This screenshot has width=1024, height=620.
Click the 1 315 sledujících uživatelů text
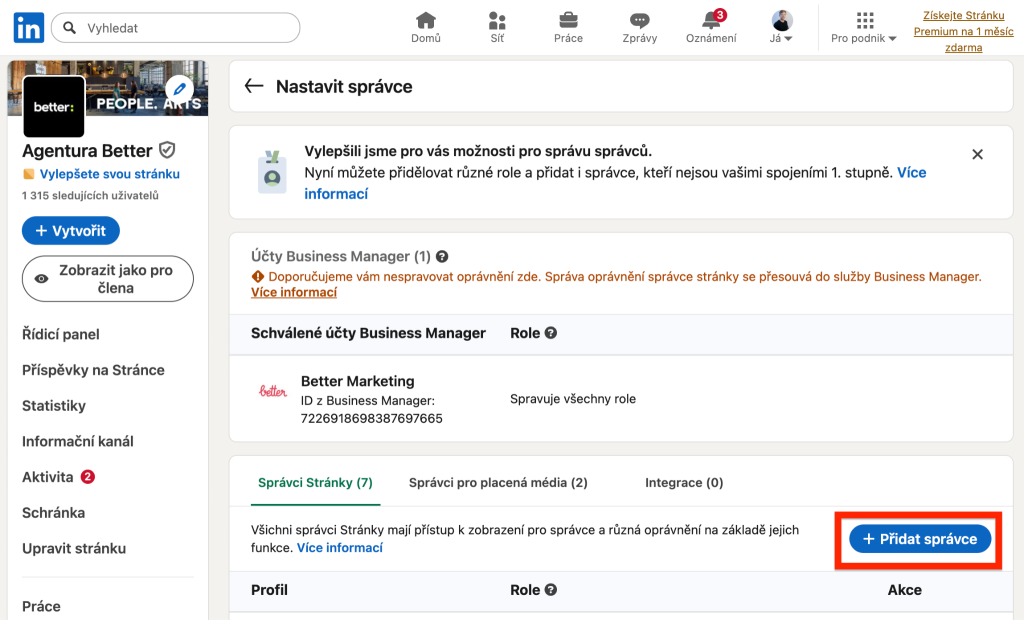click(x=90, y=195)
